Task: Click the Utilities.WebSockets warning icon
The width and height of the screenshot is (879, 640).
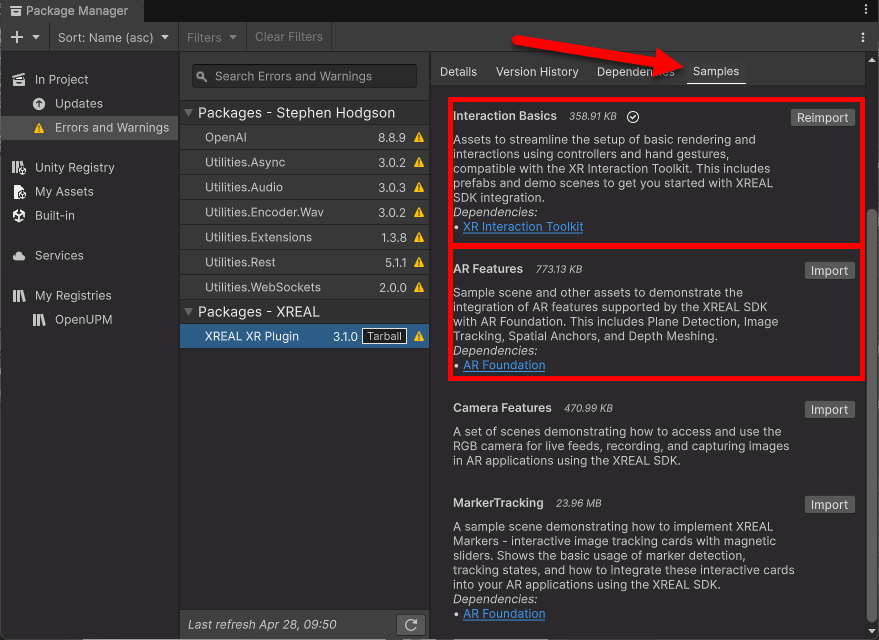Action: coord(419,287)
